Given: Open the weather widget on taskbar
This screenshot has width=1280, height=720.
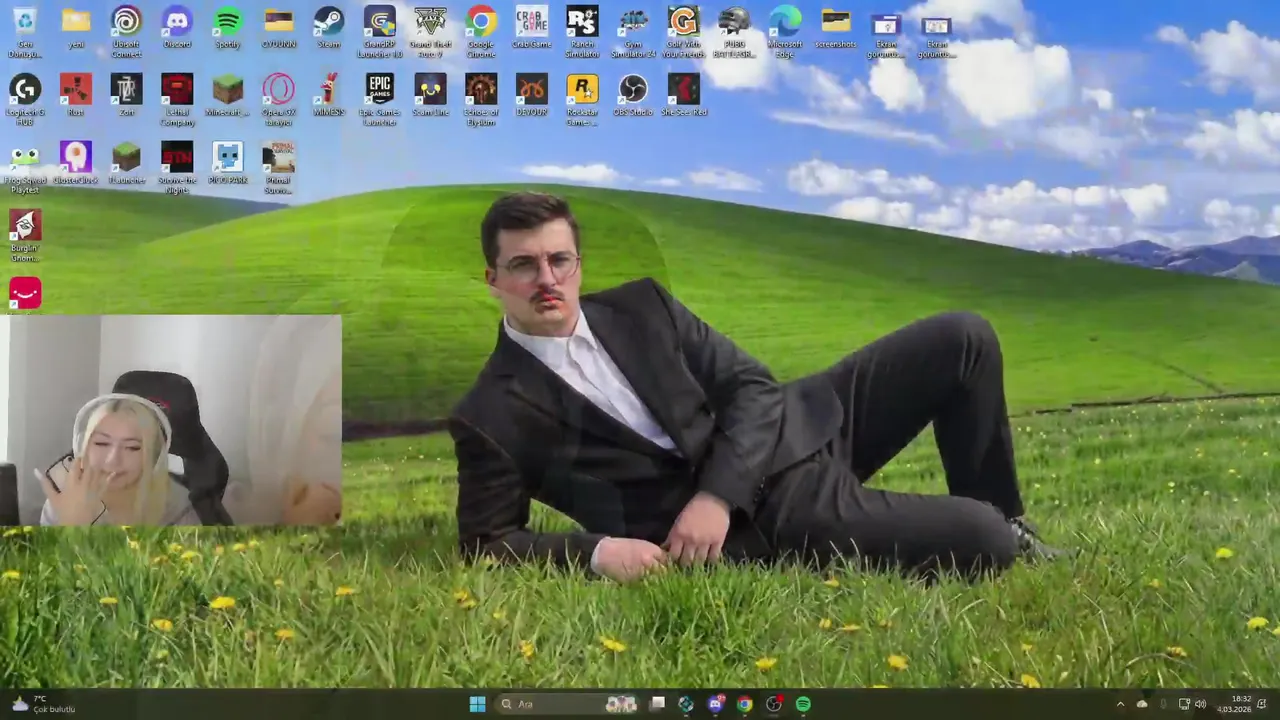Looking at the screenshot, I should 42,704.
